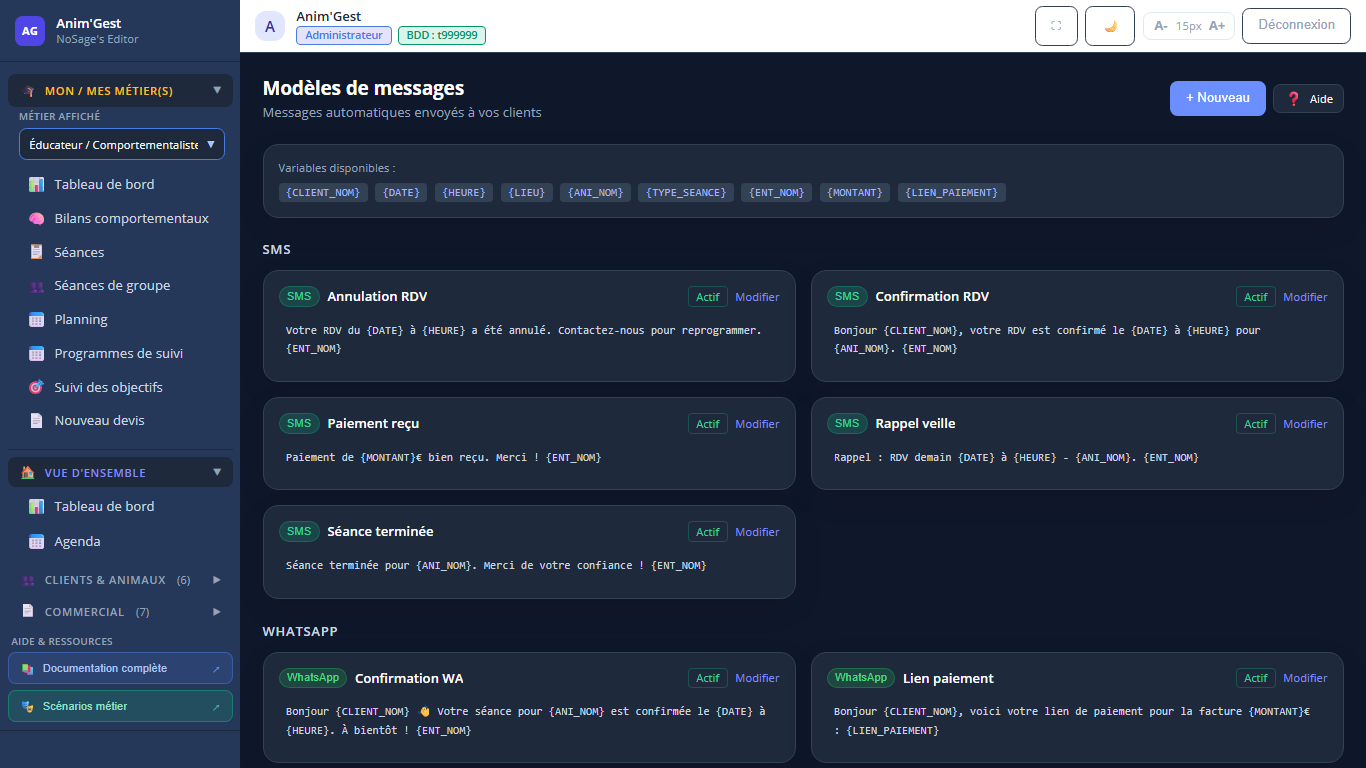
Task: Open Nouveau devis document icon
Action: click(x=36, y=421)
